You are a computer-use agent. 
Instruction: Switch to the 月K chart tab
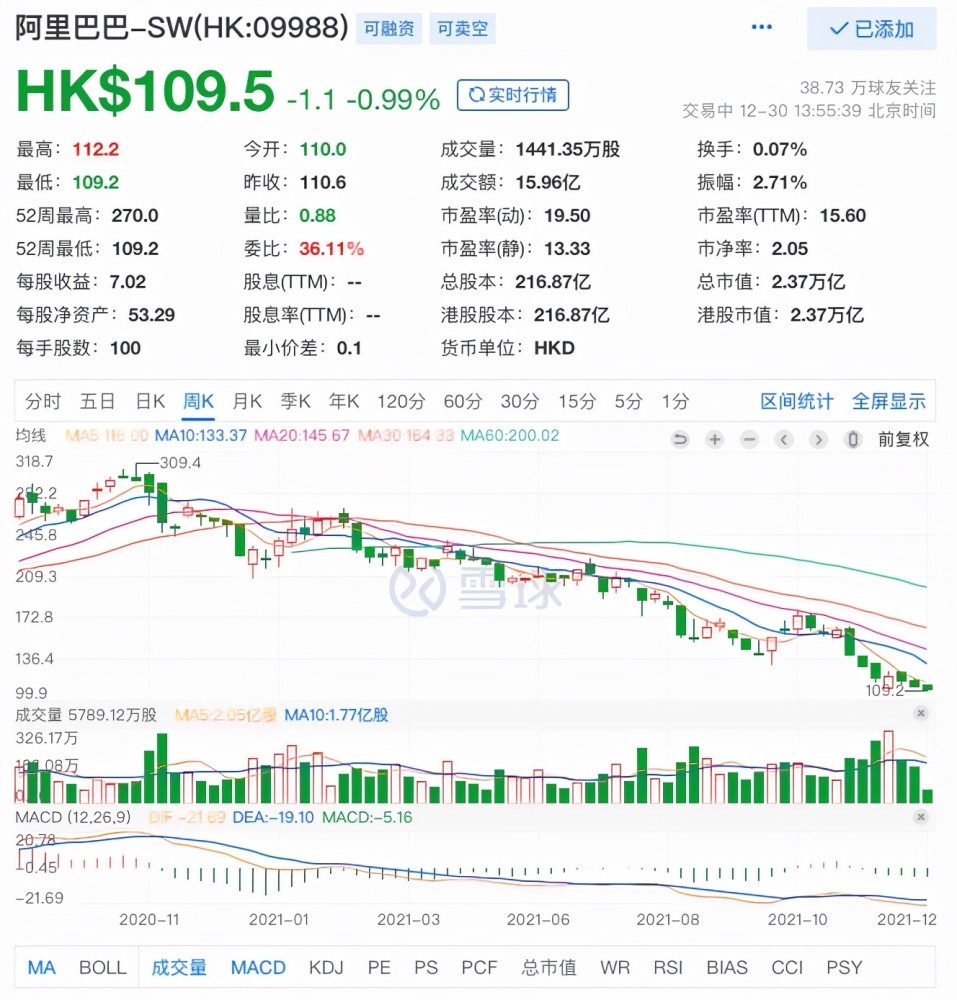click(247, 401)
